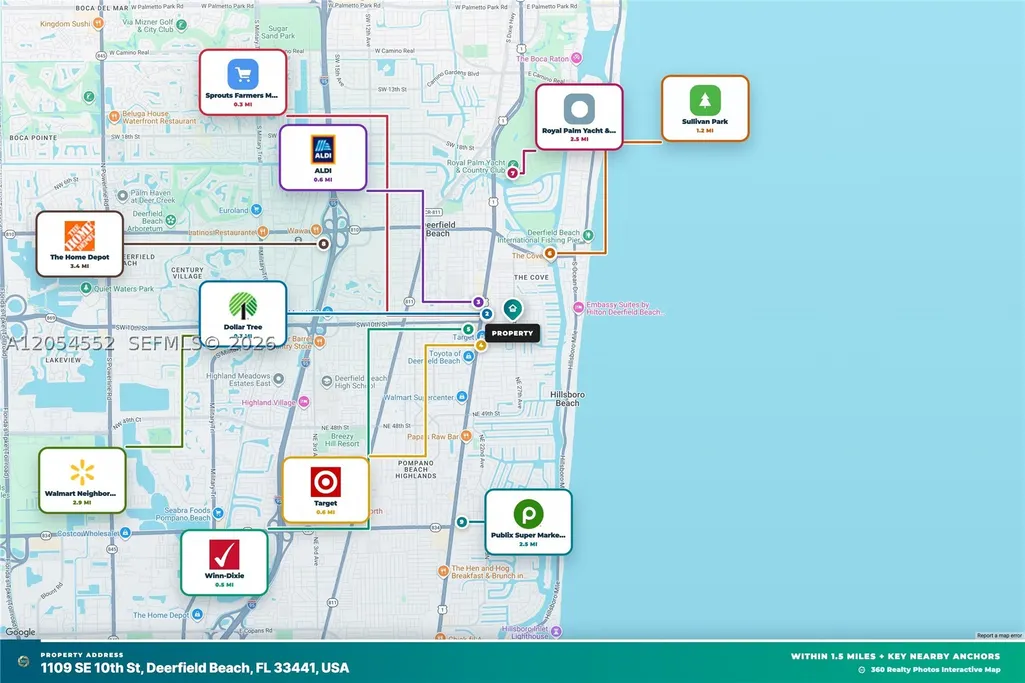Select the Publix Super Market logo
1025x683 pixels.
click(x=528, y=514)
